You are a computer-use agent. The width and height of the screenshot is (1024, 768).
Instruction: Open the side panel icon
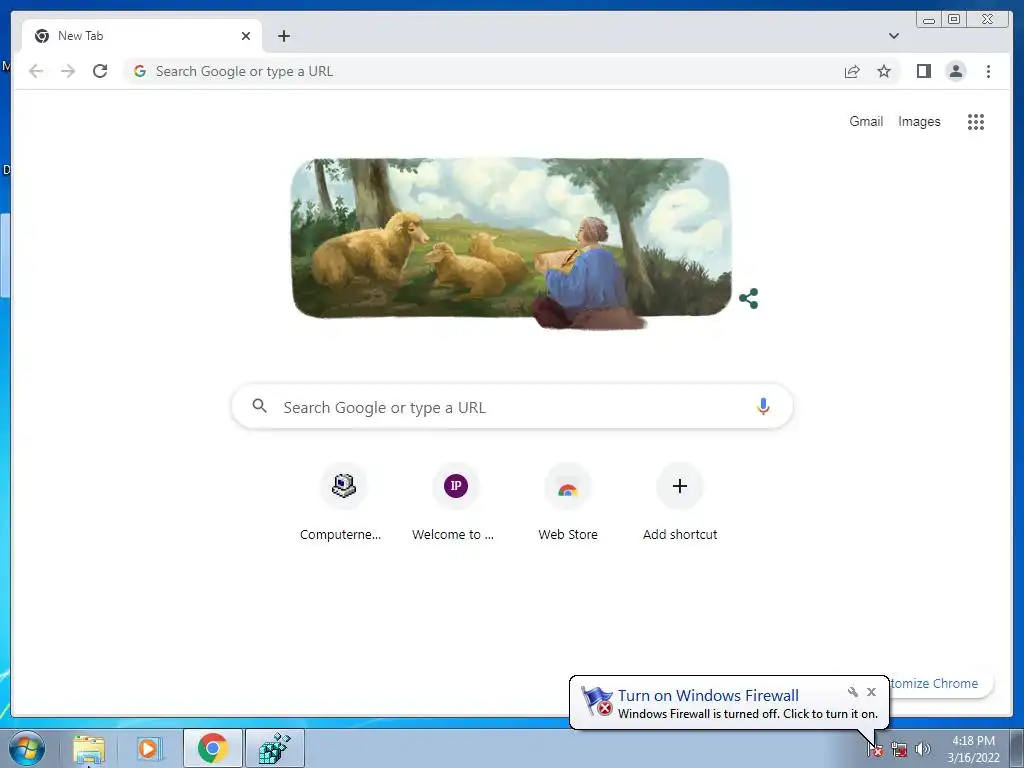click(x=923, y=71)
